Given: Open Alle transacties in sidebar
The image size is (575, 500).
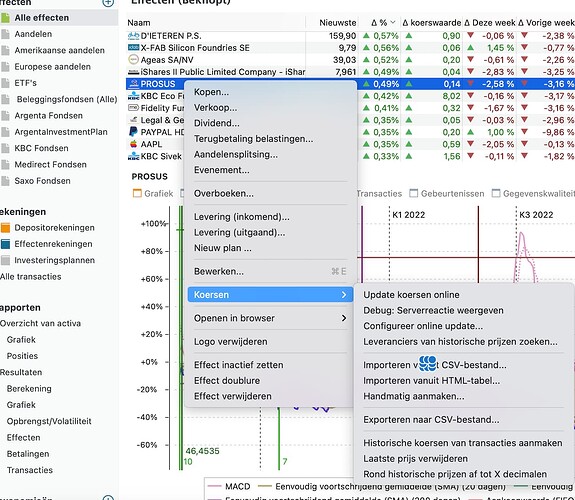Looking at the screenshot, I should pos(31,277).
